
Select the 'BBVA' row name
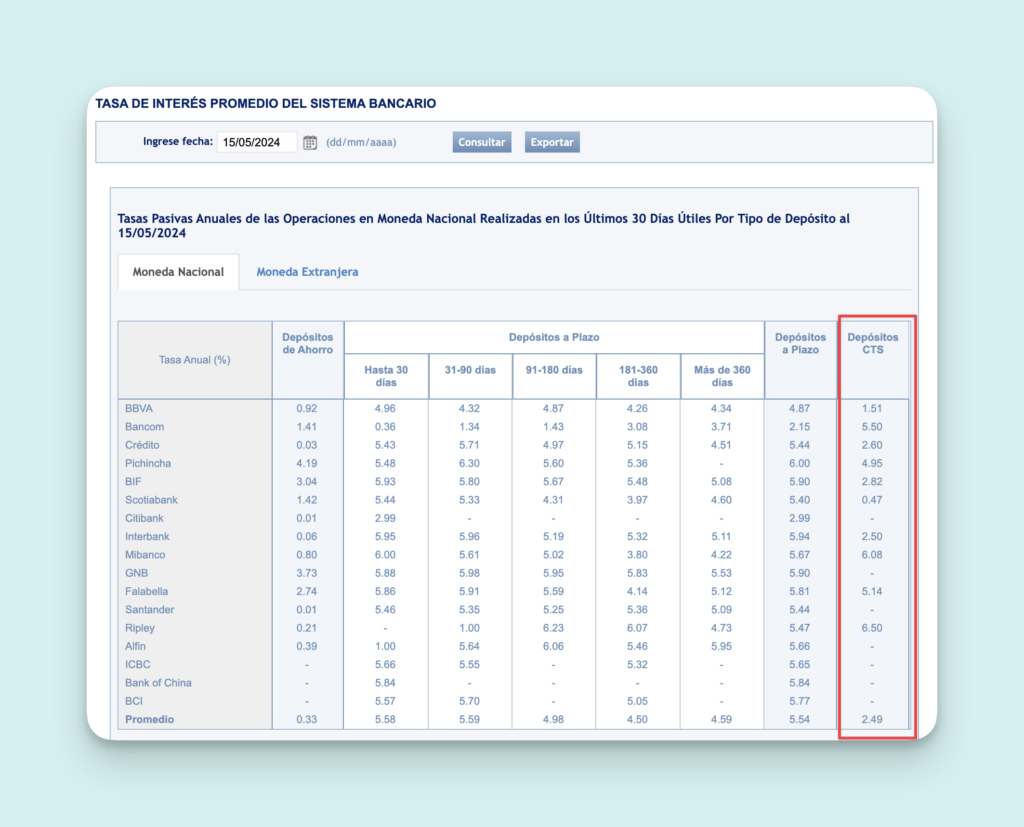pyautogui.click(x=139, y=408)
